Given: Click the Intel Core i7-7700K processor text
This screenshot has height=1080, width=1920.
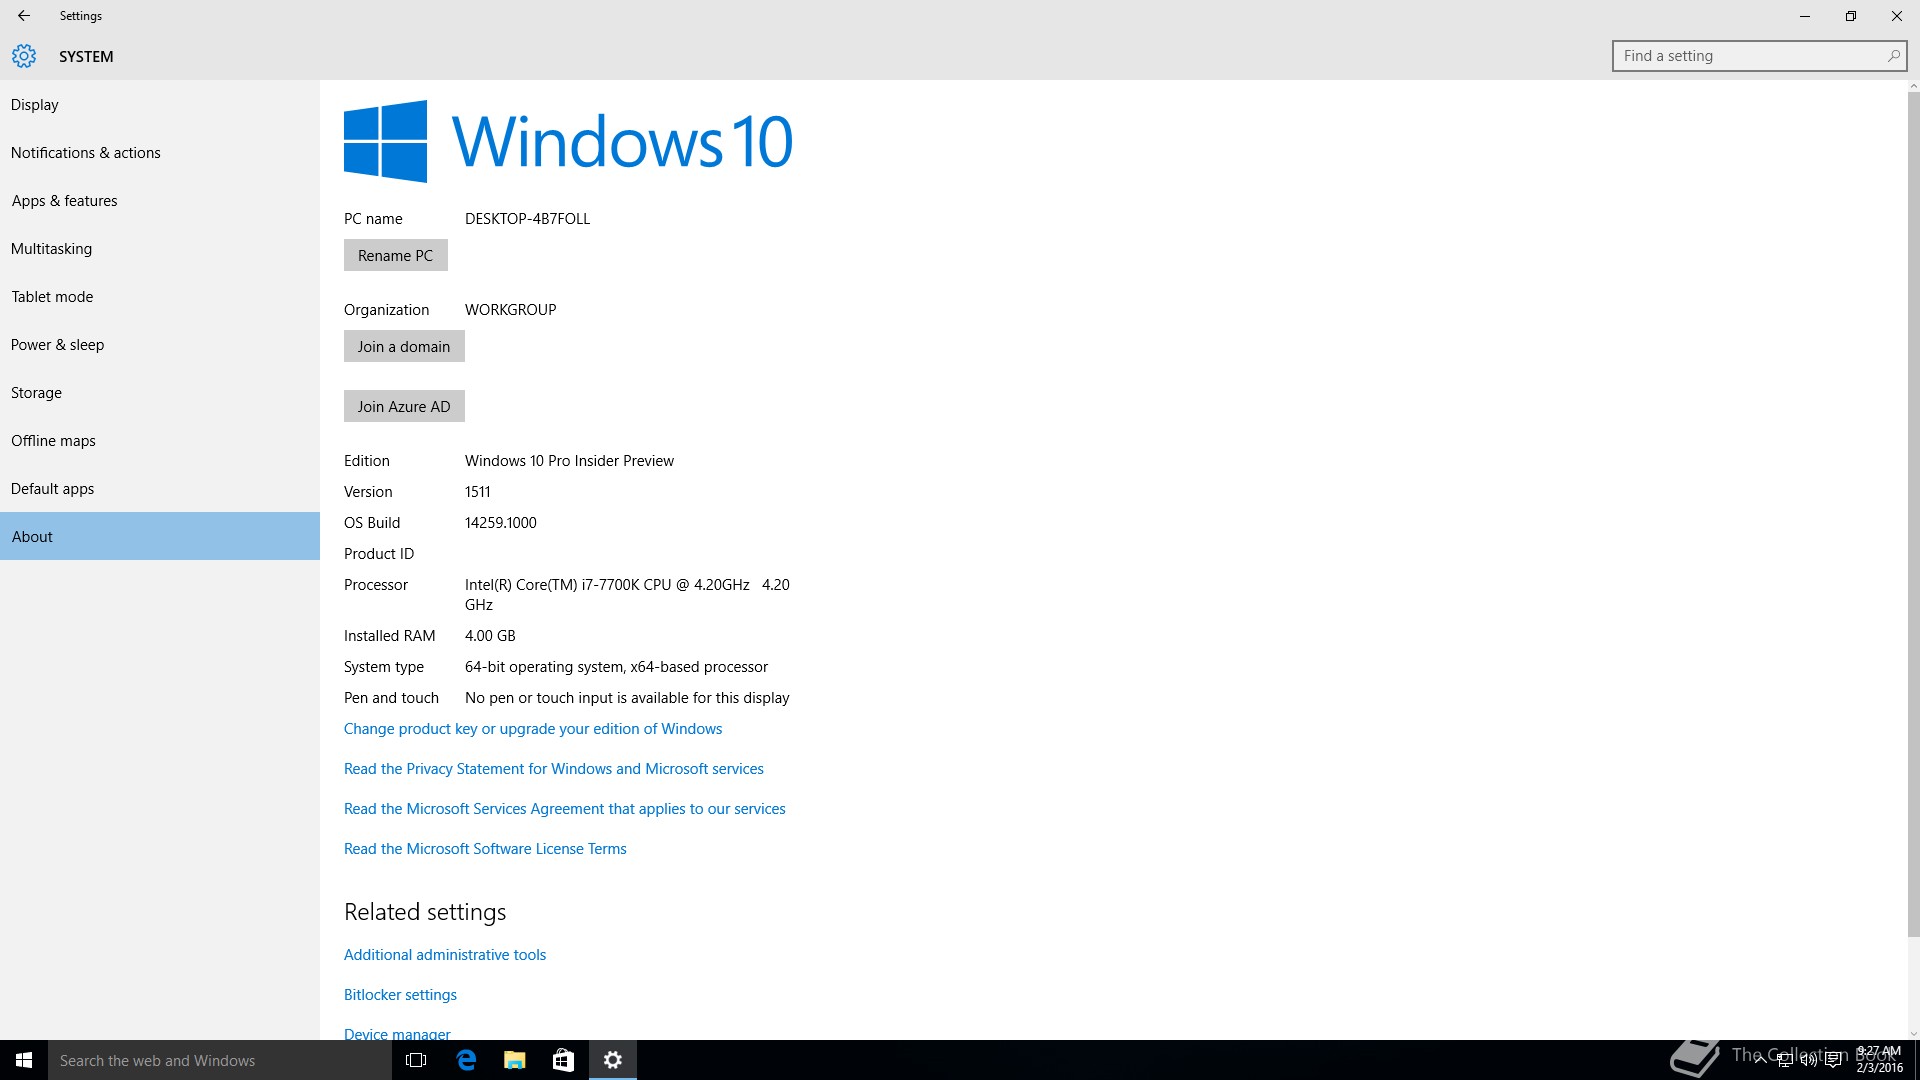Looking at the screenshot, I should click(x=627, y=595).
